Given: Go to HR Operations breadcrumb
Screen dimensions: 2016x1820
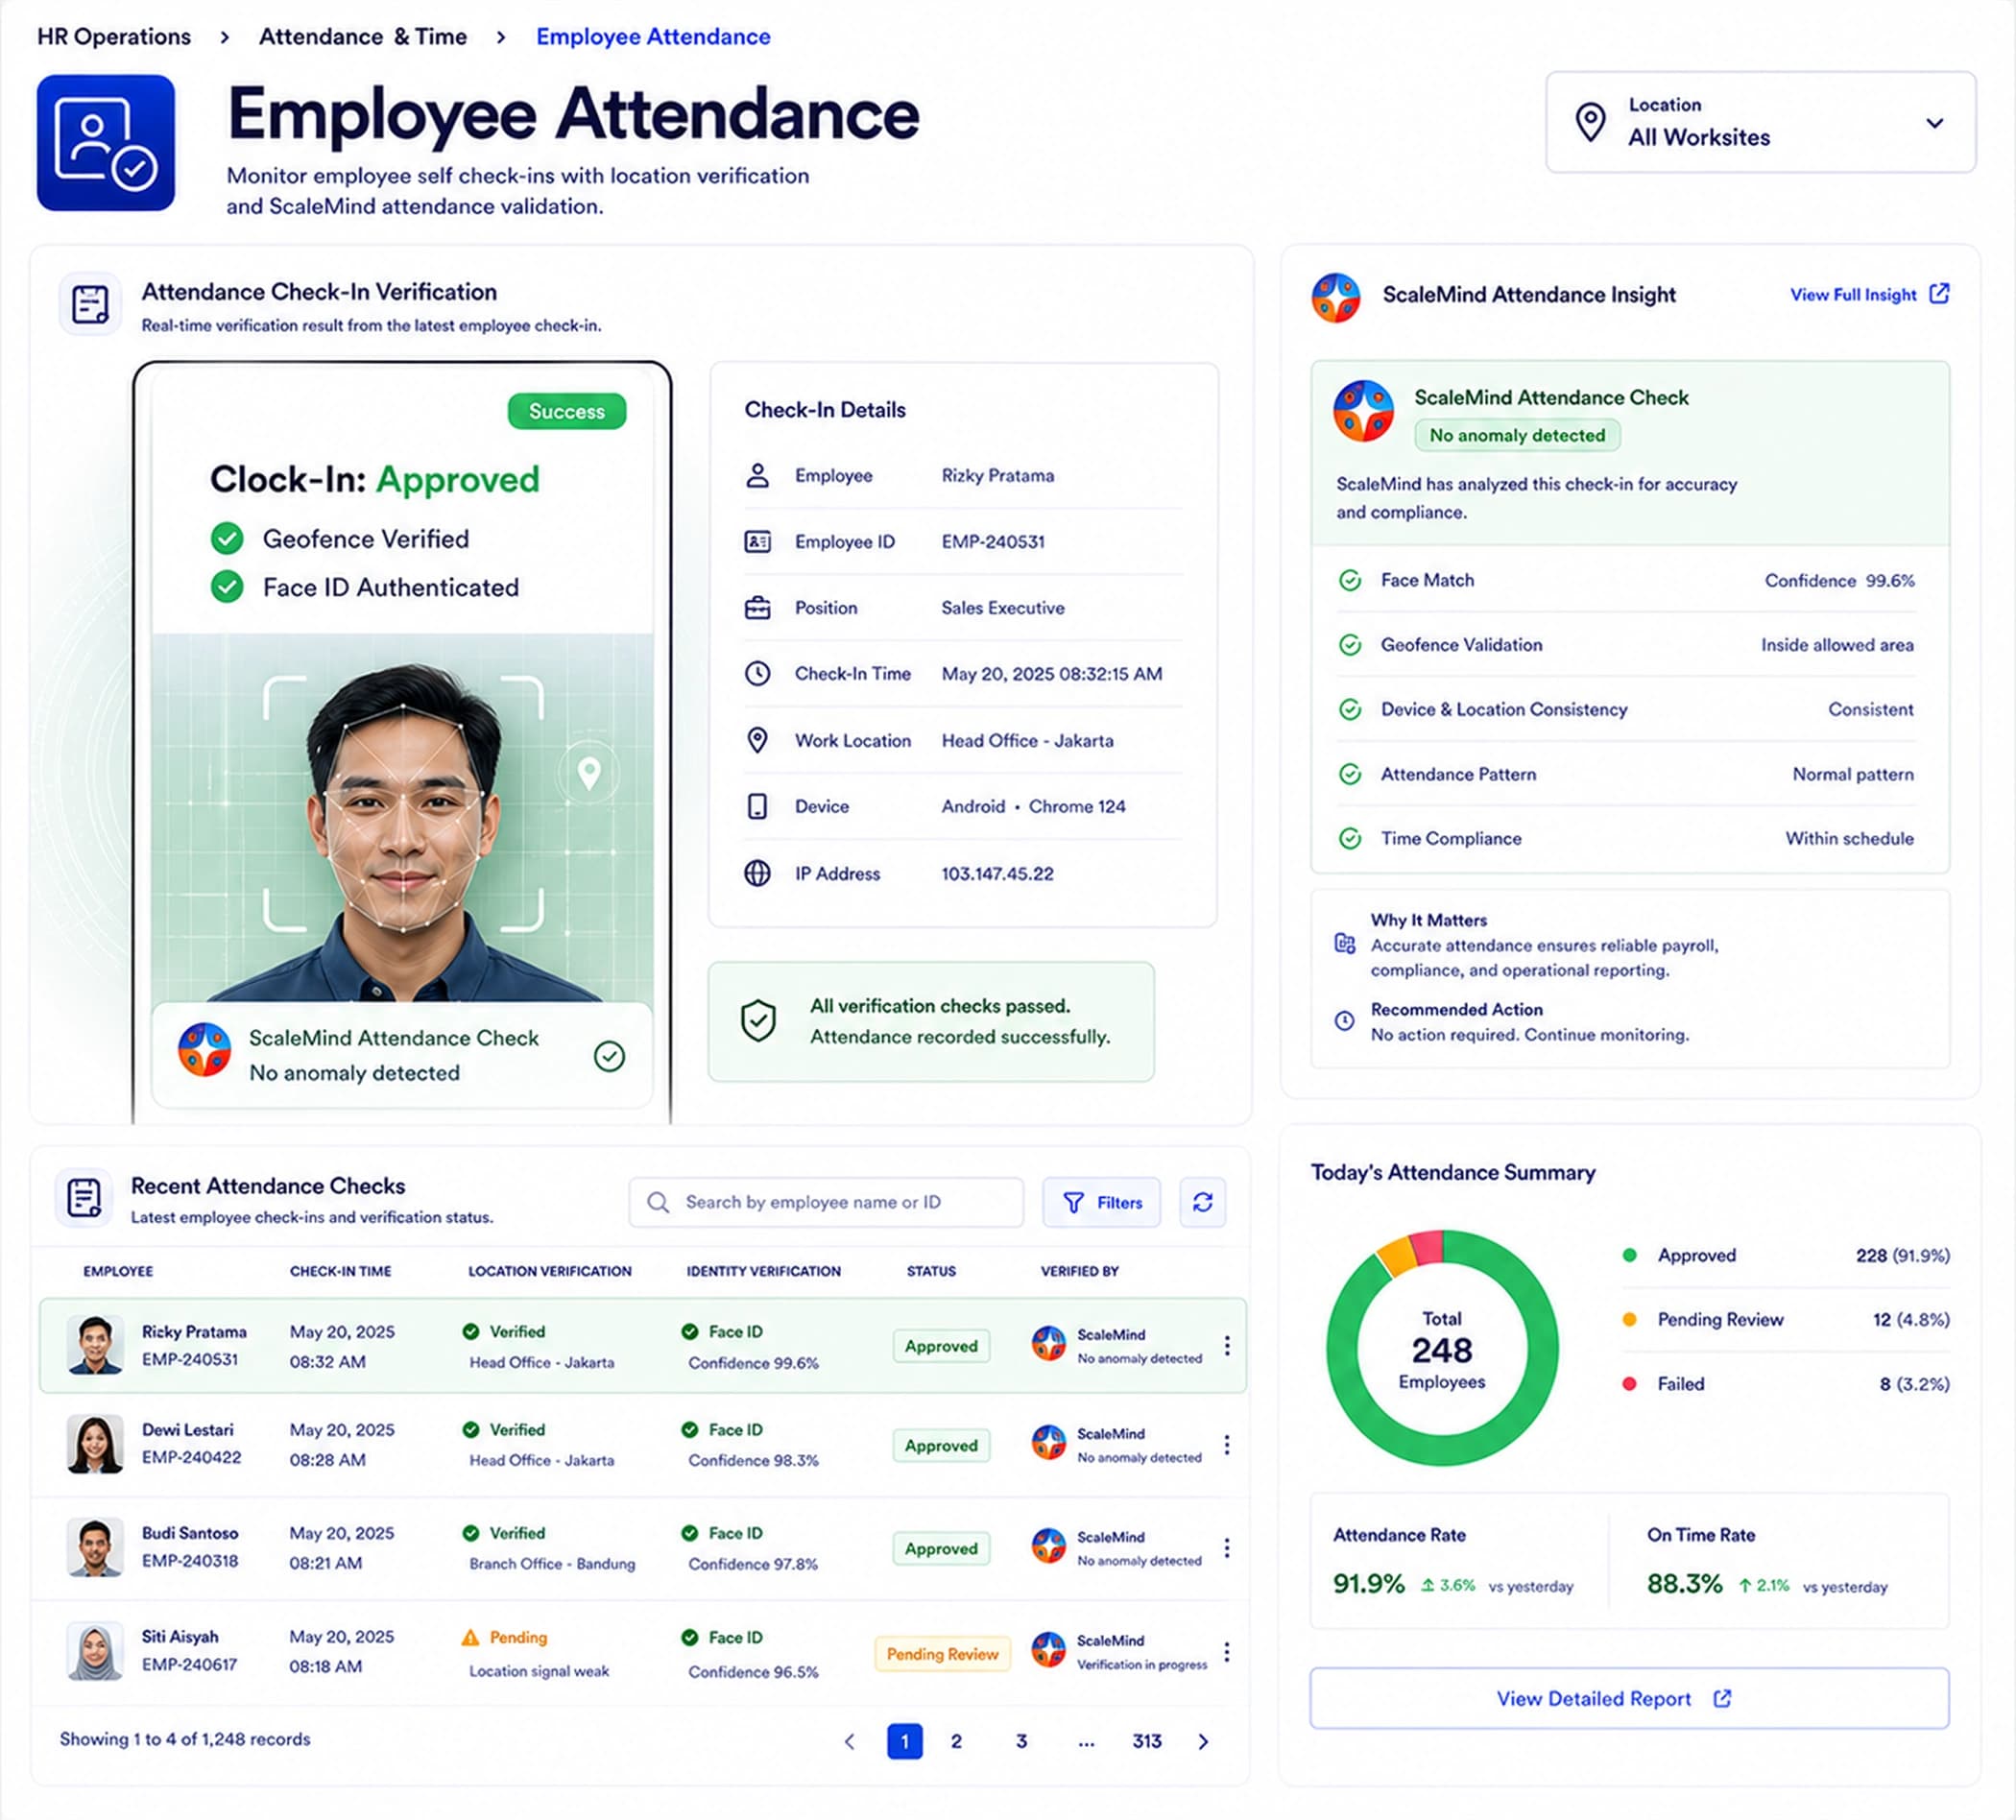Looking at the screenshot, I should coord(114,37).
